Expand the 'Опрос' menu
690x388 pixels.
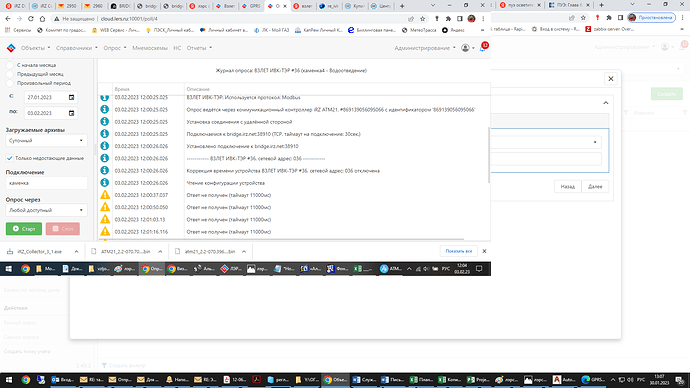click(115, 48)
